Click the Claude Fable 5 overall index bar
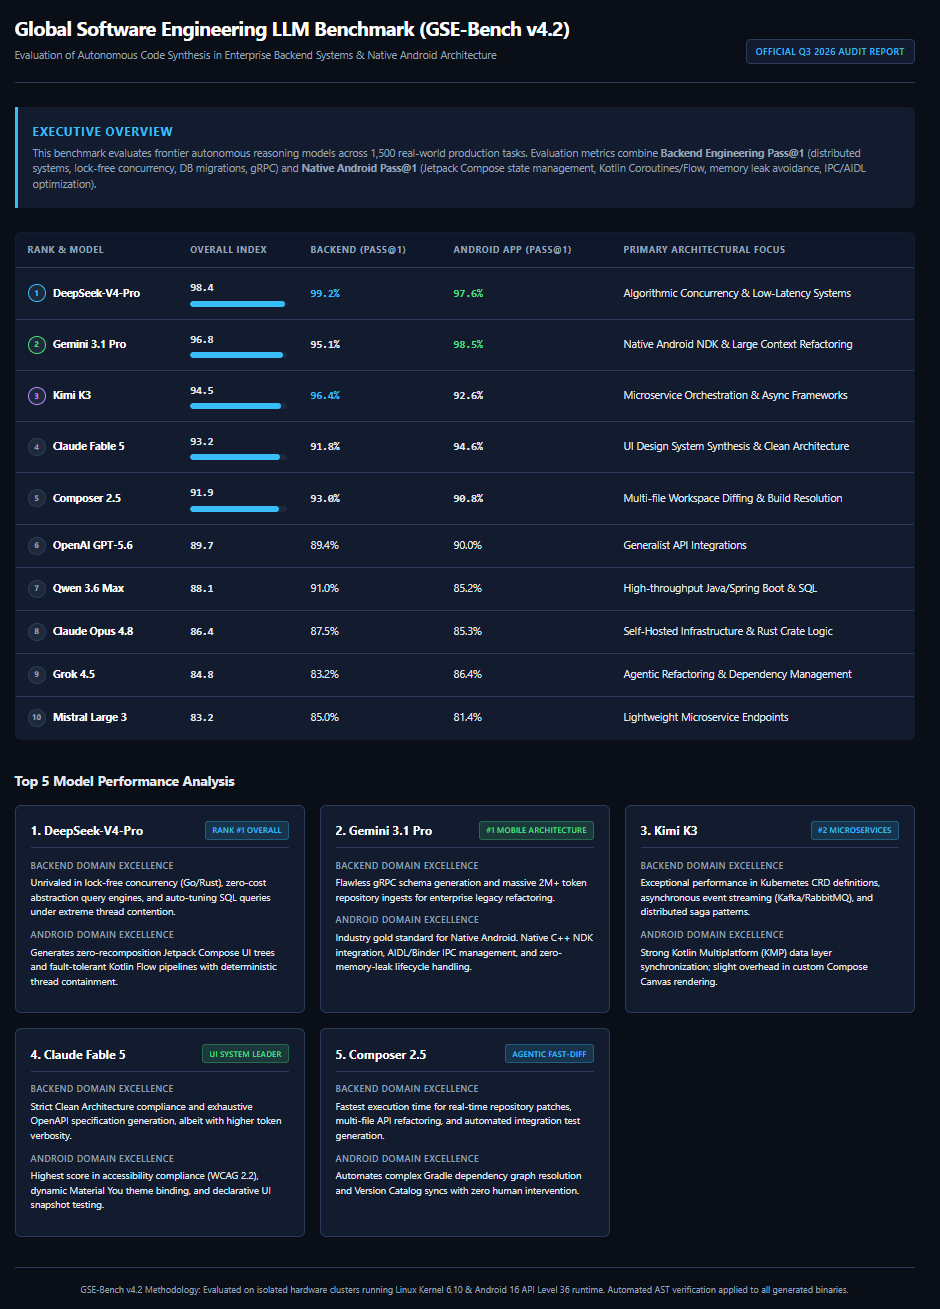 238,457
